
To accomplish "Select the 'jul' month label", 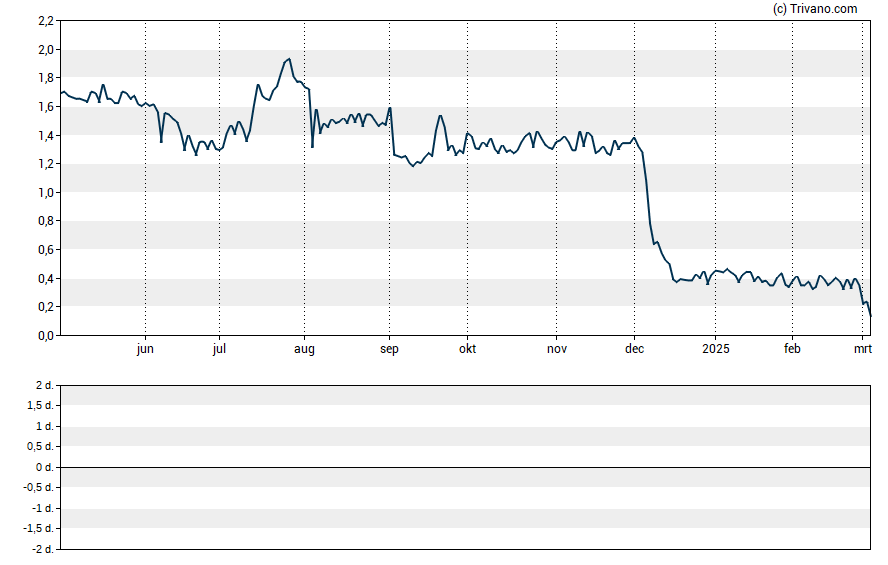I will pyautogui.click(x=219, y=349).
